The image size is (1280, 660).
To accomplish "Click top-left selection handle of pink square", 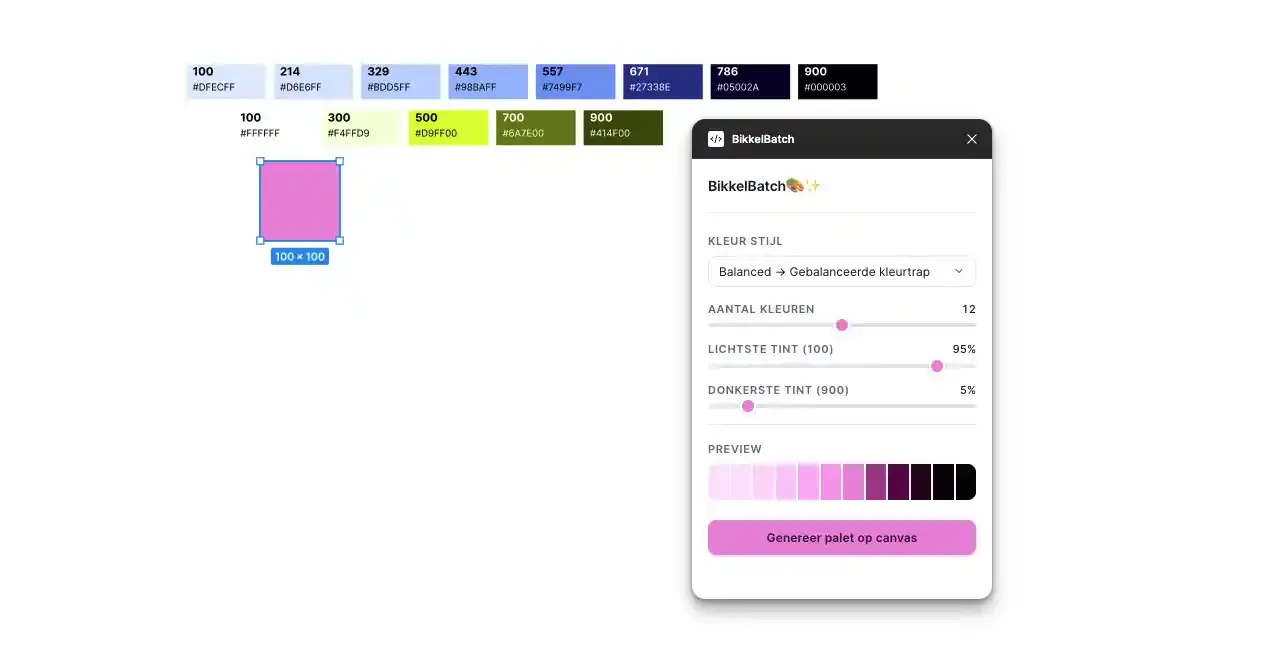I will tap(261, 161).
